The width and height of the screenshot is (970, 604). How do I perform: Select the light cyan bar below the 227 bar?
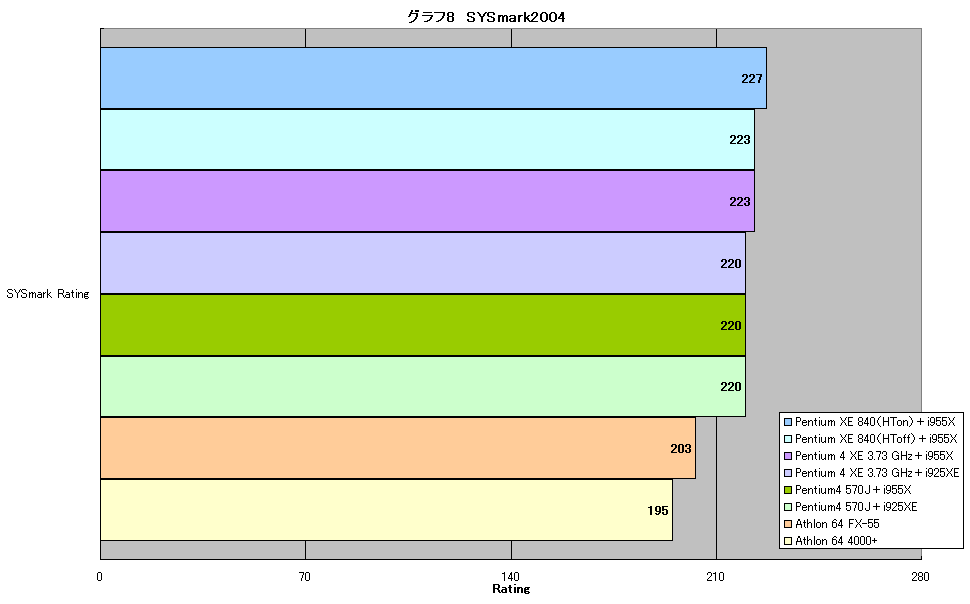point(427,139)
